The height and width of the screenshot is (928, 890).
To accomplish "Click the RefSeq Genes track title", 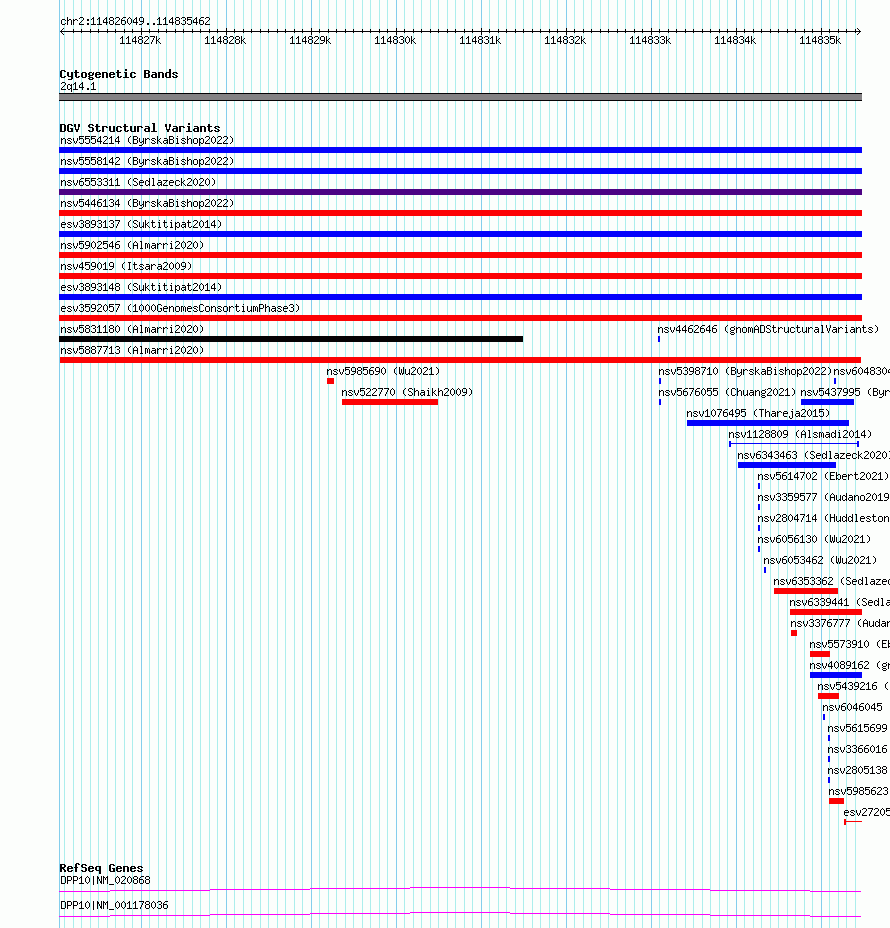I will [101, 868].
